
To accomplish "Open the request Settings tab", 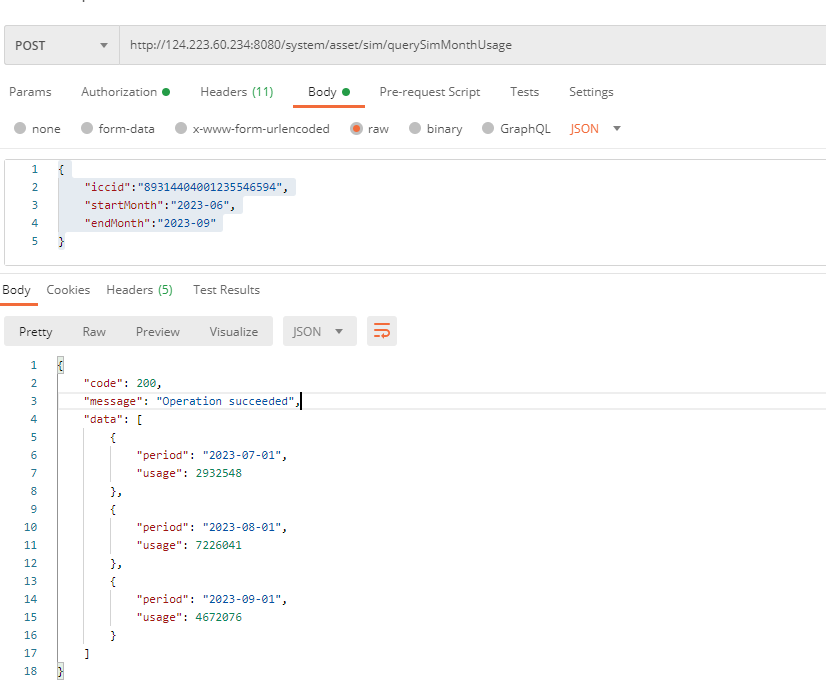I will [591, 92].
